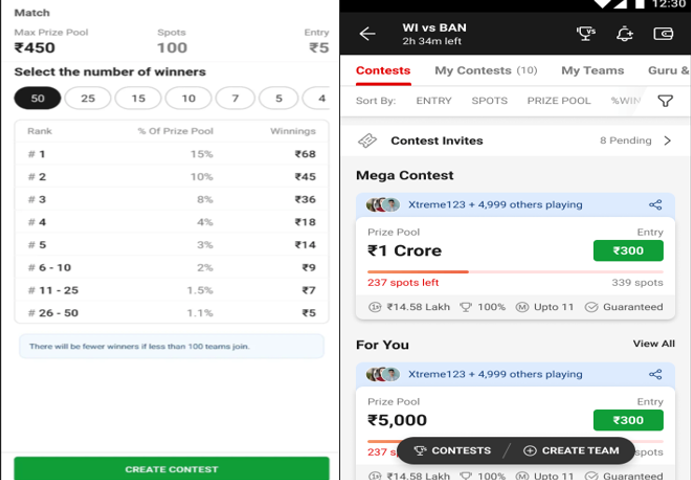The width and height of the screenshot is (691, 480).
Task: Select 50 winners option
Action: click(38, 98)
